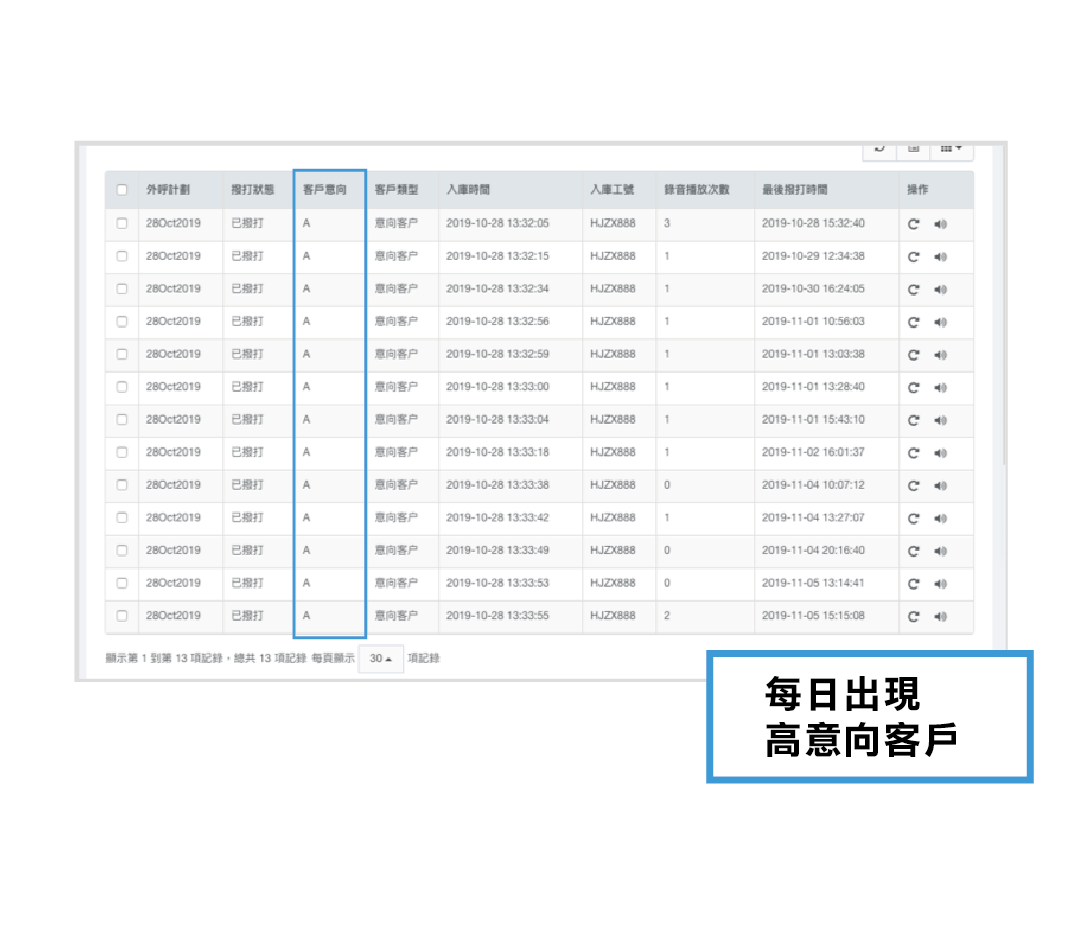Redial the record entered at 13:33:18
1081x932 pixels.
[x=913, y=453]
